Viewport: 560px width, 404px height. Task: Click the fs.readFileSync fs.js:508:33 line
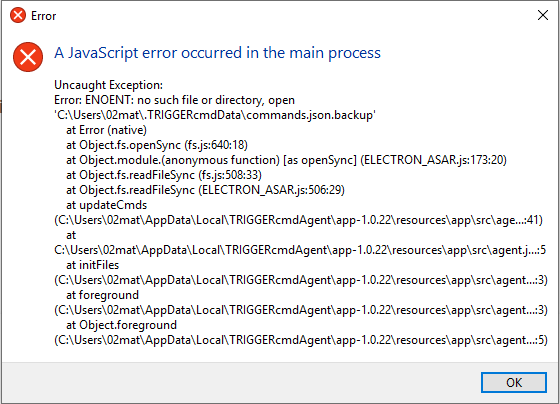[x=164, y=175]
